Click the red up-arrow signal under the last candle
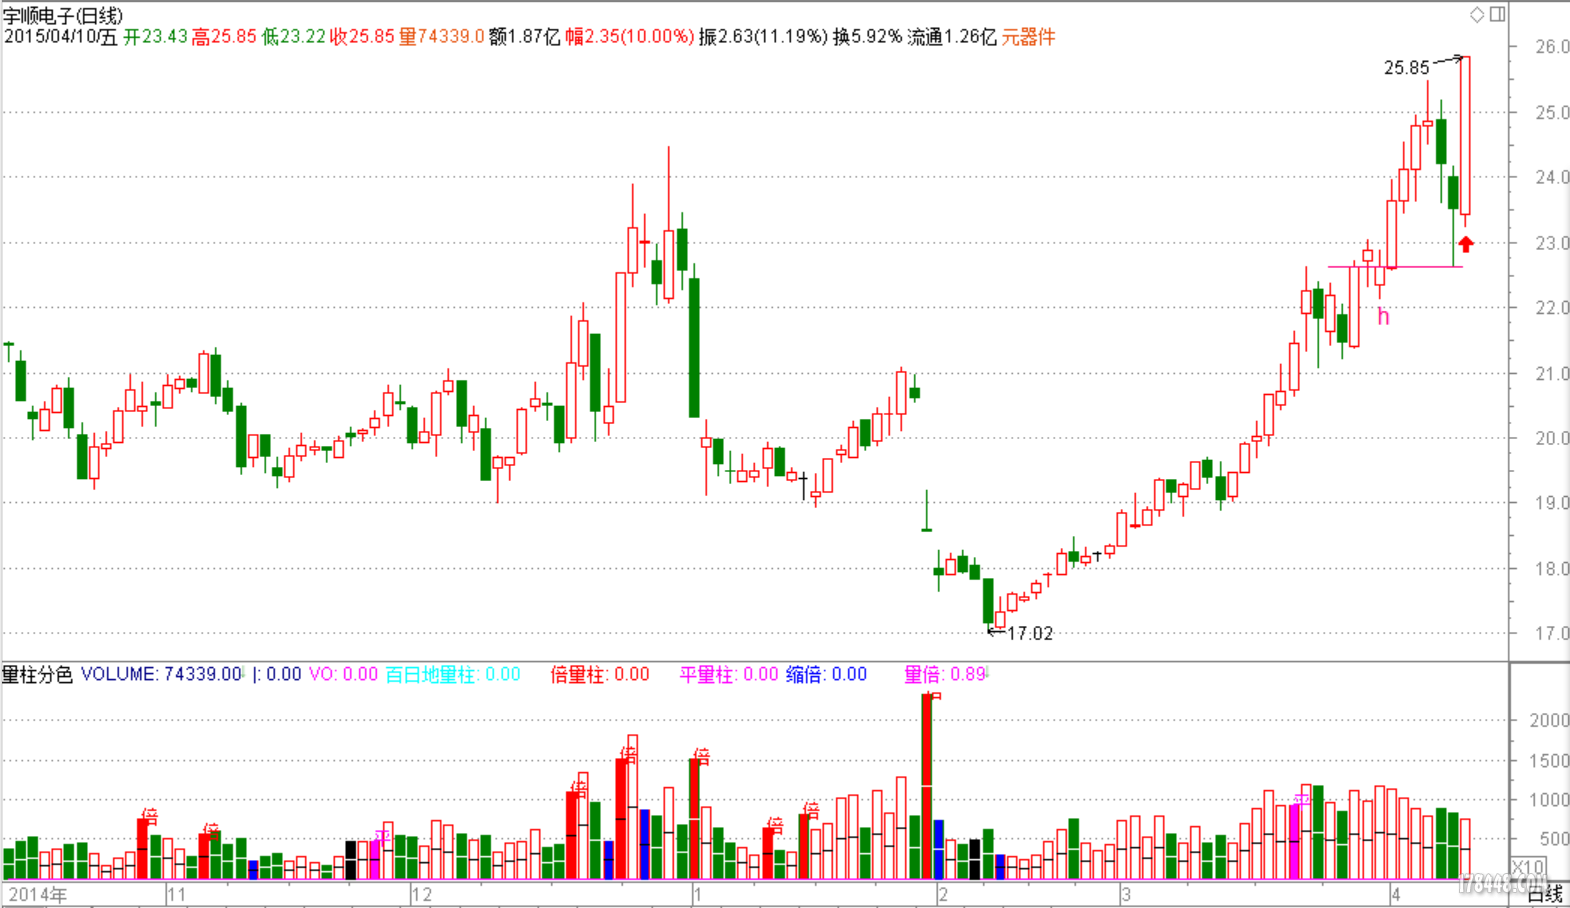The height and width of the screenshot is (908, 1570). 1466,244
